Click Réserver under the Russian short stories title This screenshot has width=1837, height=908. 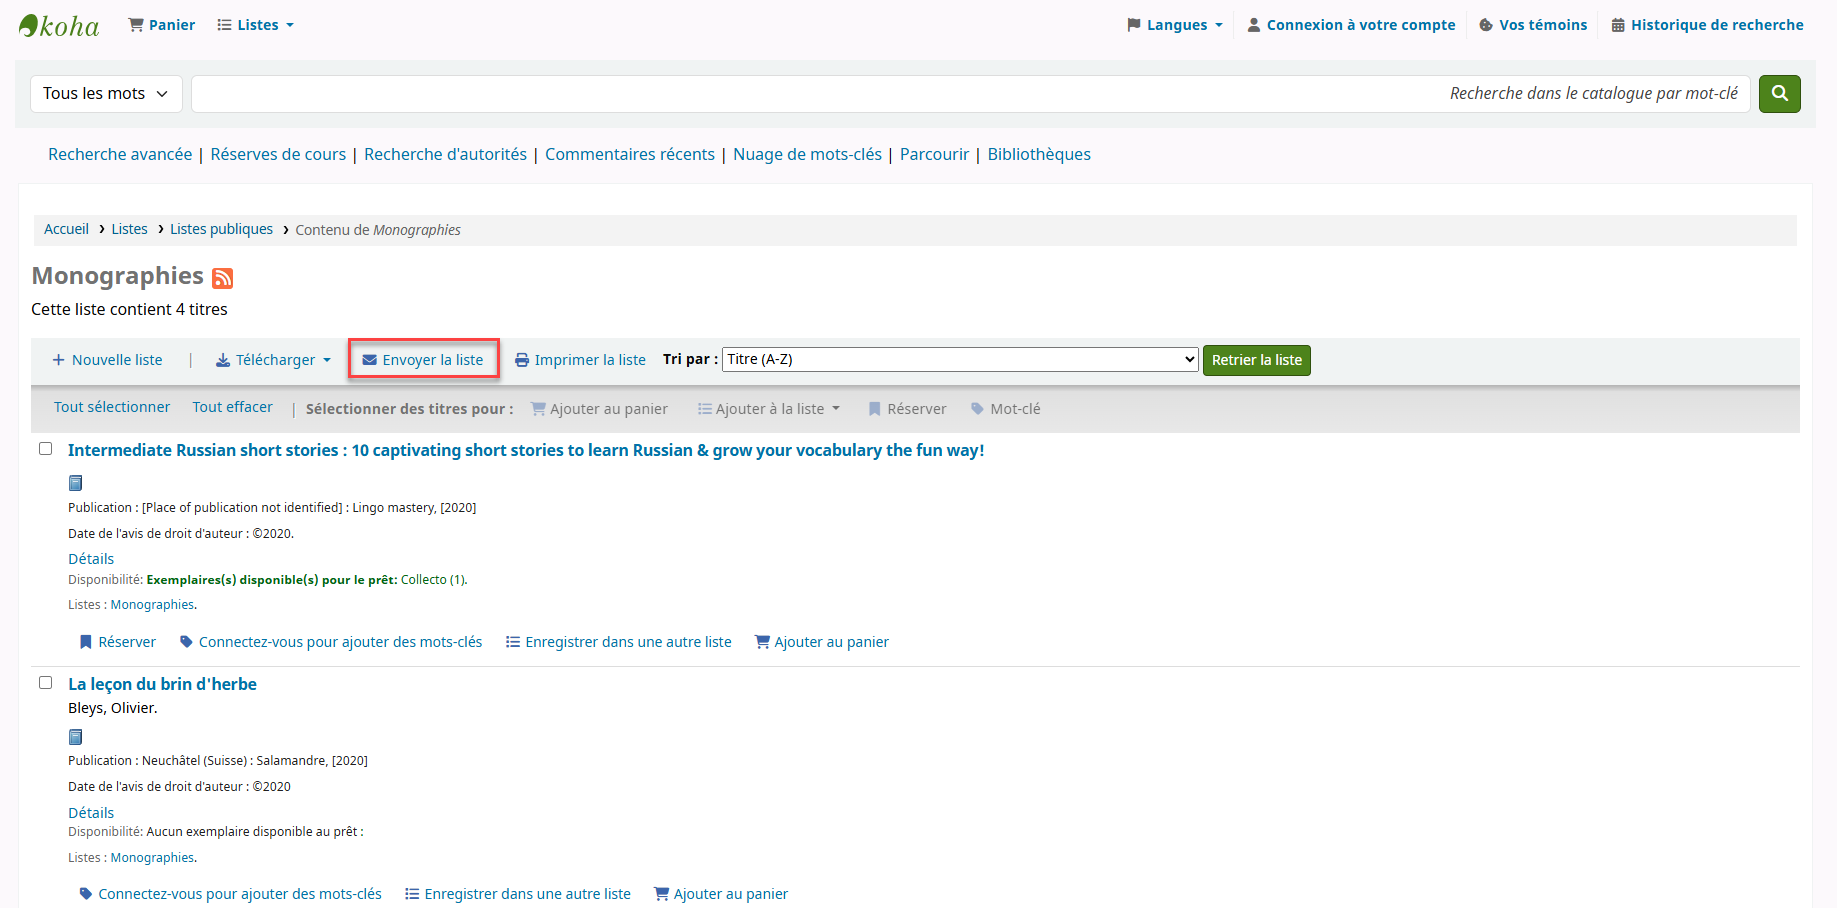pos(118,642)
